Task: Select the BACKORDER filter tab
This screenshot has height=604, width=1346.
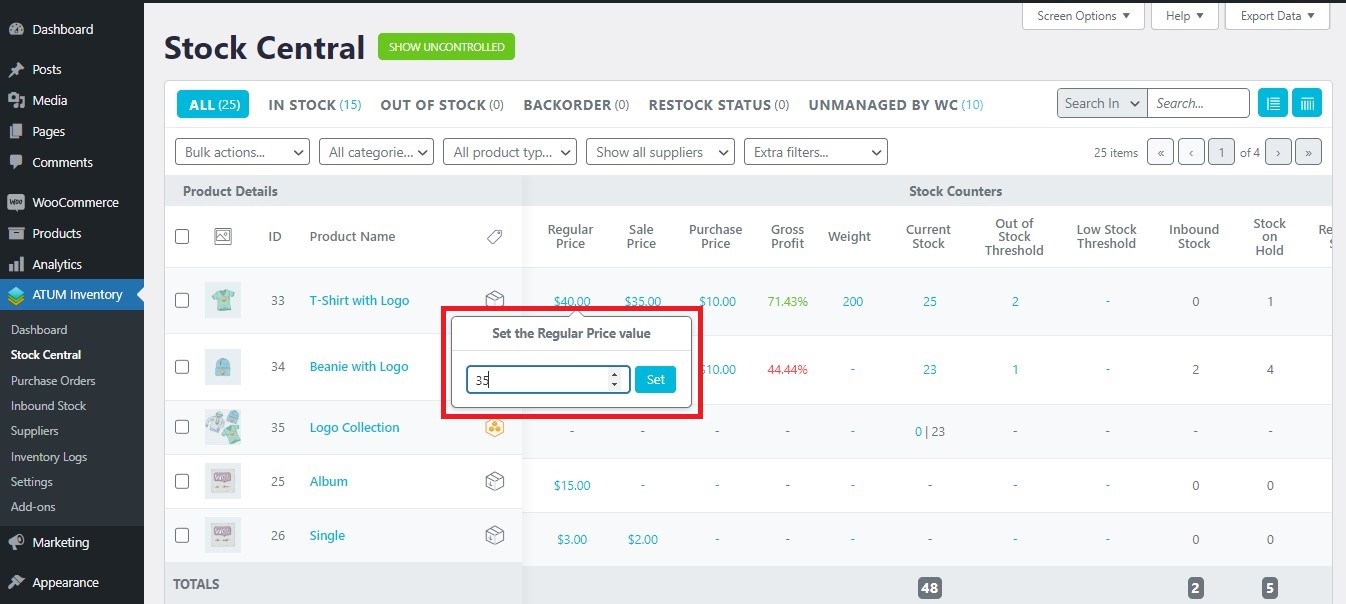Action: (x=576, y=104)
